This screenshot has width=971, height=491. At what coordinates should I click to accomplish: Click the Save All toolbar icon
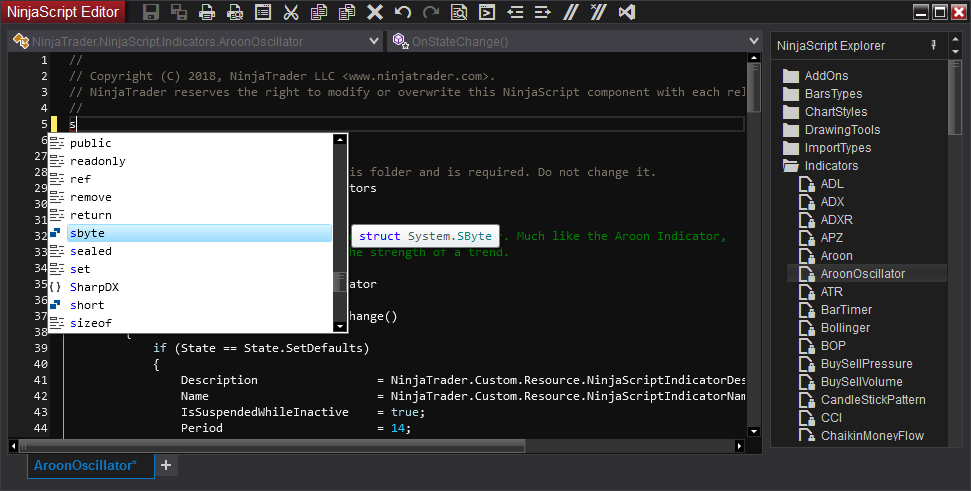(179, 12)
